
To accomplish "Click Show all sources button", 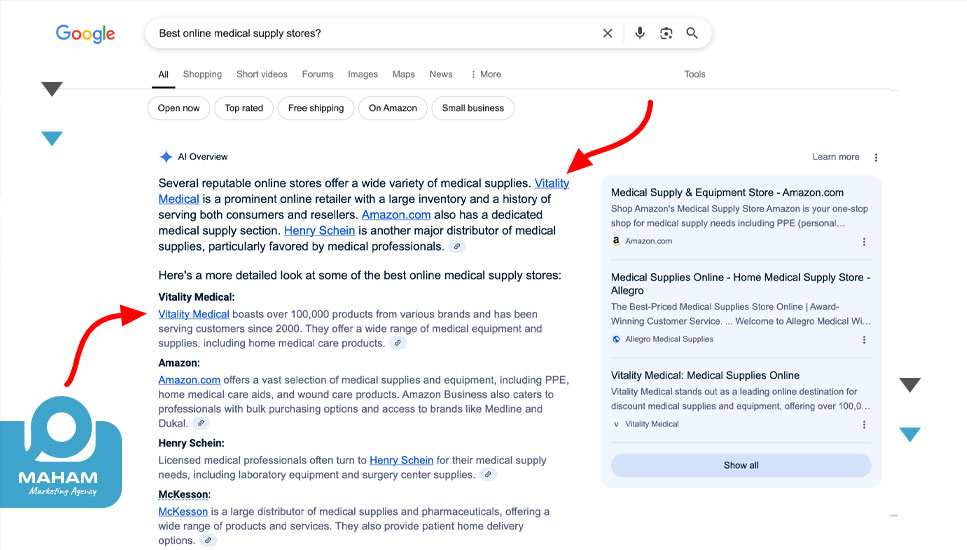I will click(741, 466).
